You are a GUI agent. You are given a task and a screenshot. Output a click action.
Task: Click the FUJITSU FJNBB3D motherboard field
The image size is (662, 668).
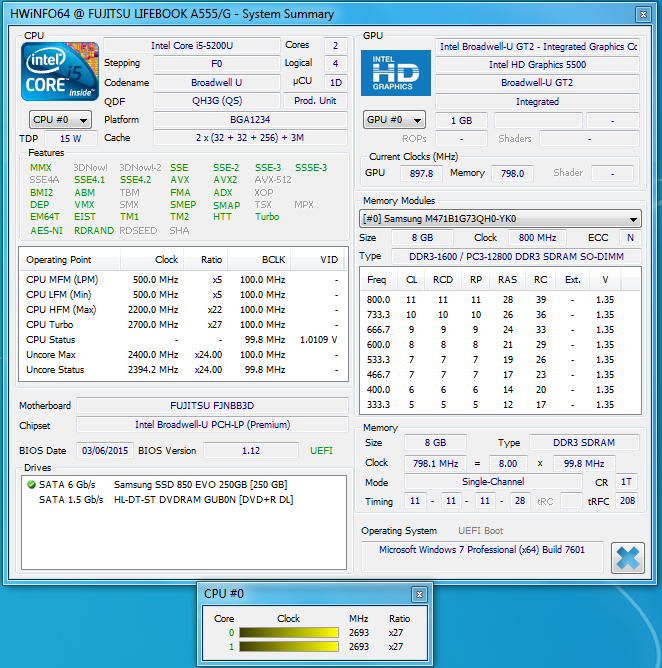tap(212, 406)
